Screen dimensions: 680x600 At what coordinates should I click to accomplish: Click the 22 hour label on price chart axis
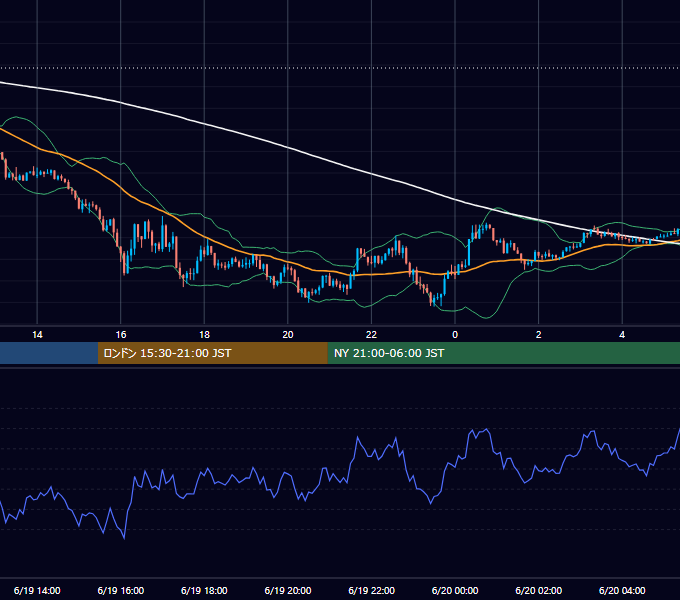(371, 335)
